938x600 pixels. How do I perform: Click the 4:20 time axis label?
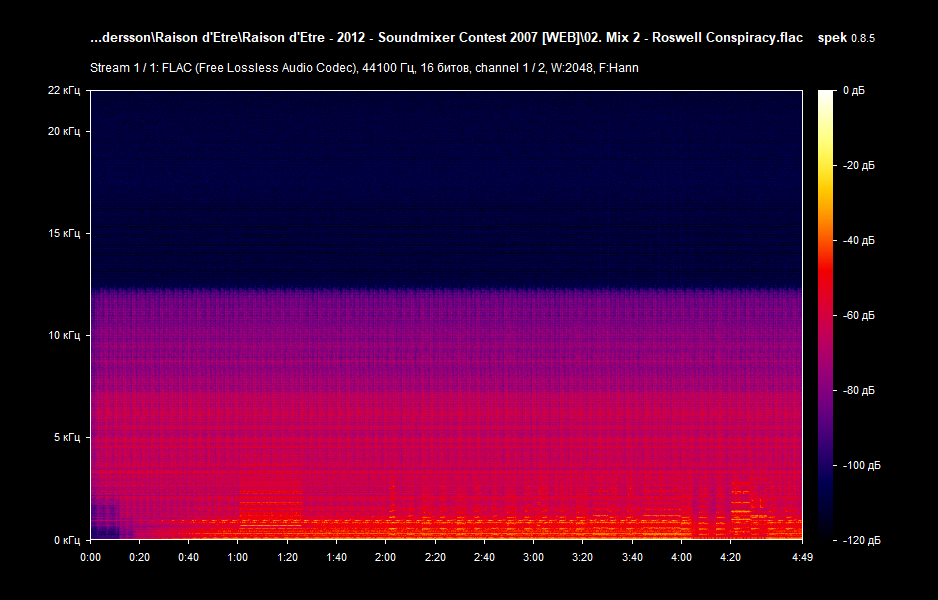pyautogui.click(x=730, y=558)
